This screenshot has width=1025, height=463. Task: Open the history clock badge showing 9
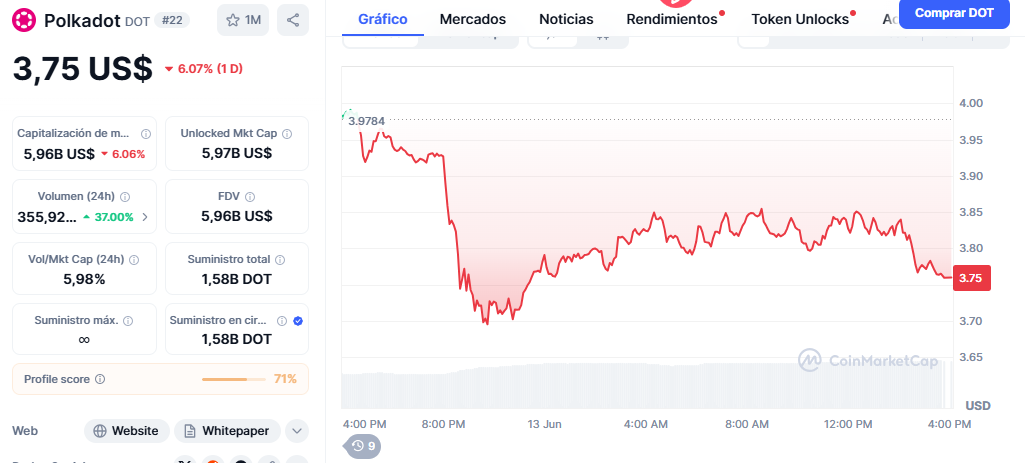363,446
